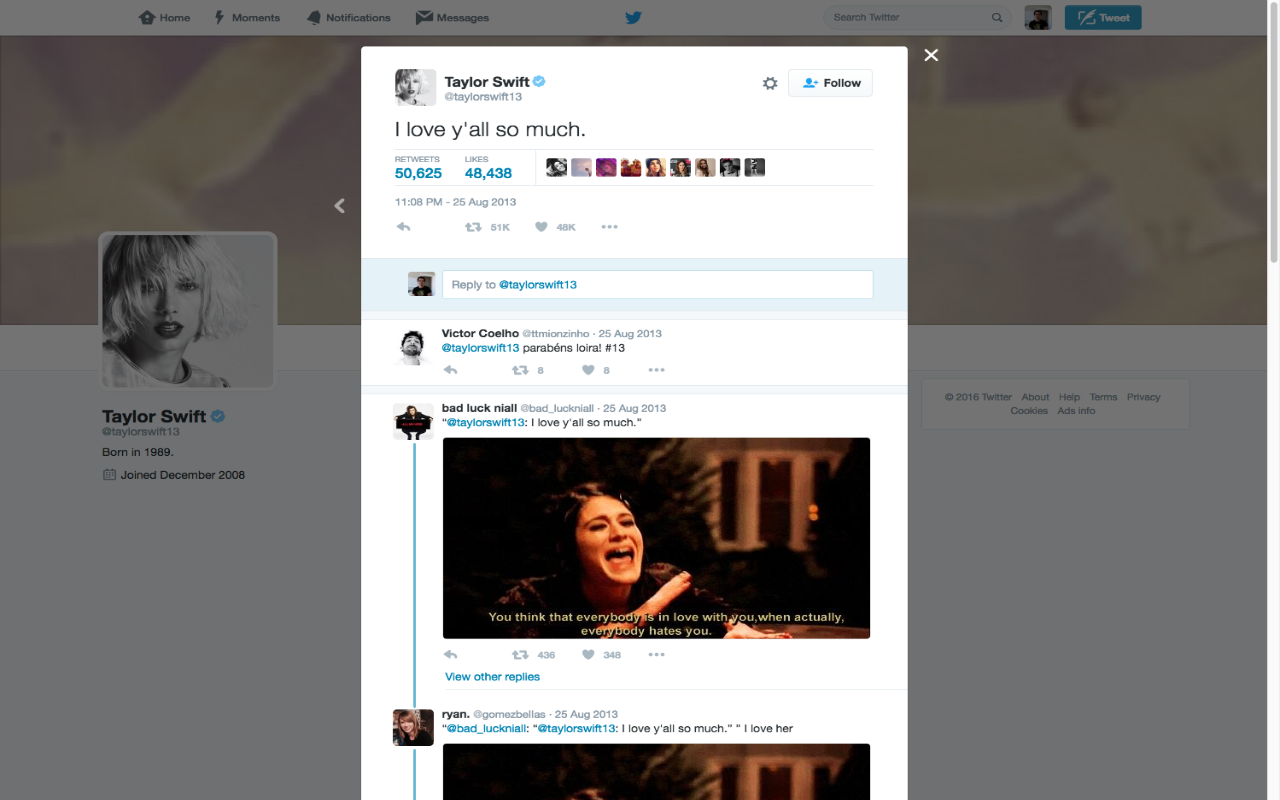Viewport: 1280px width, 800px height.
Task: Open the Cookies footer link
Action: click(1029, 411)
